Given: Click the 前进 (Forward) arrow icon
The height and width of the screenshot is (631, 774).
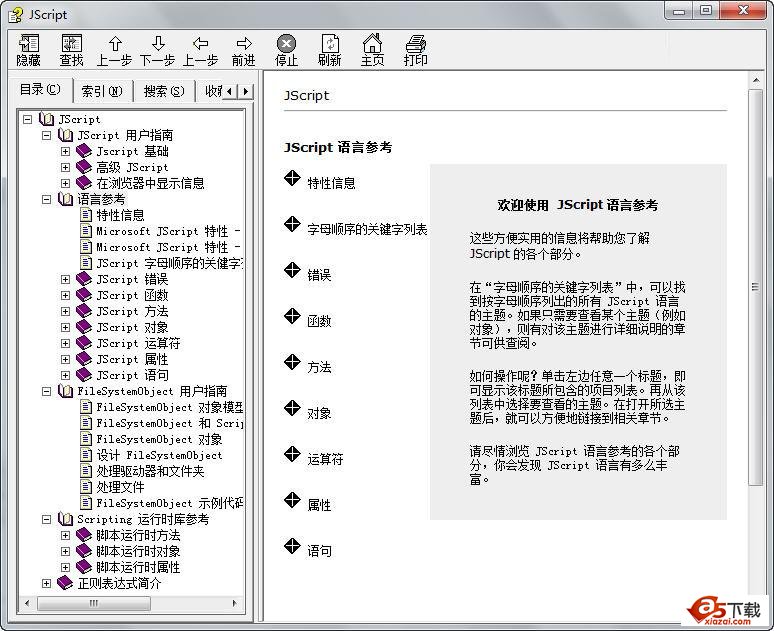Looking at the screenshot, I should click(244, 43).
